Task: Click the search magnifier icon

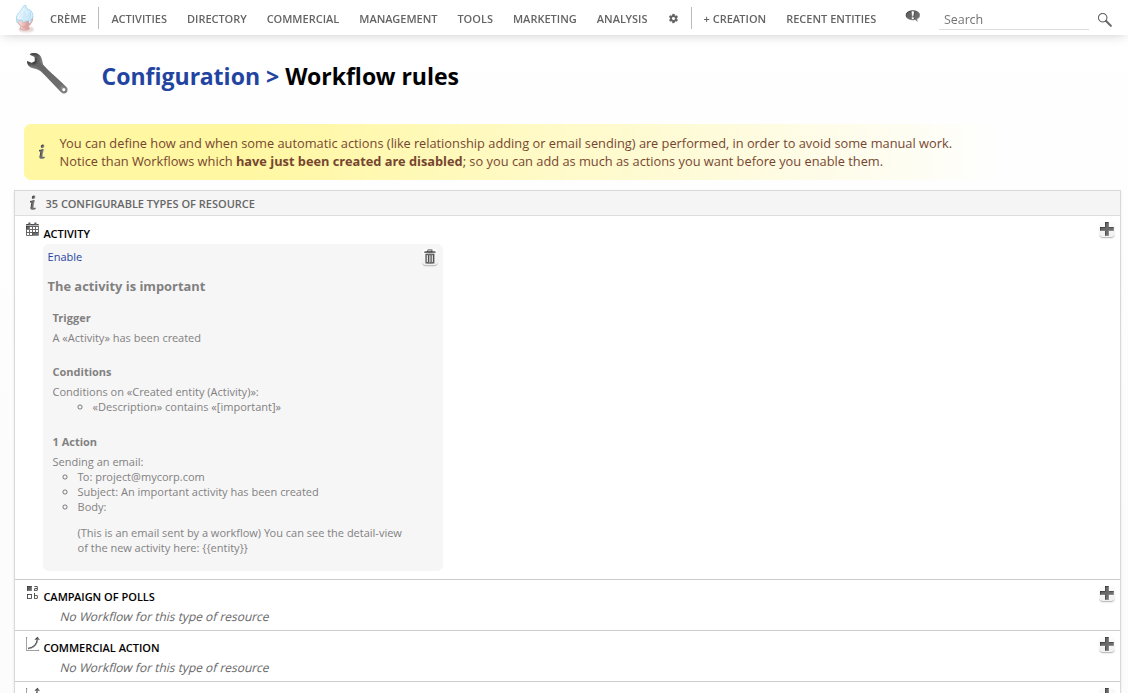Action: point(1104,19)
